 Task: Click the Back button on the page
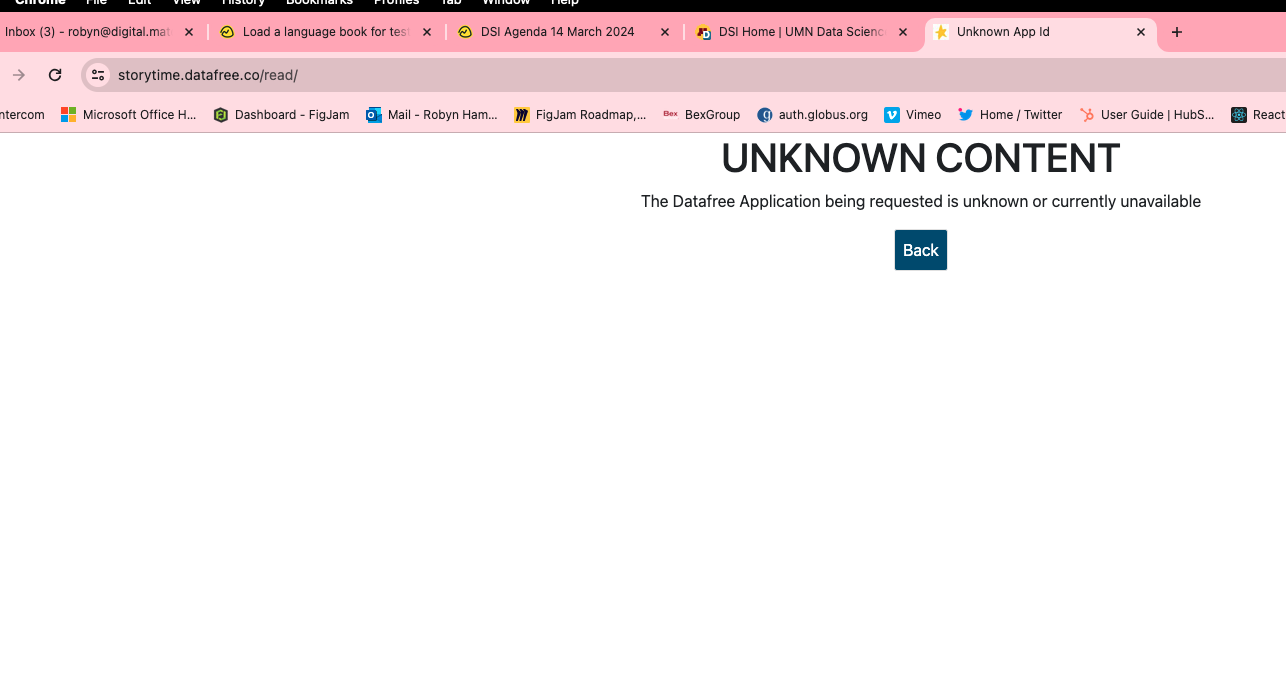[920, 250]
